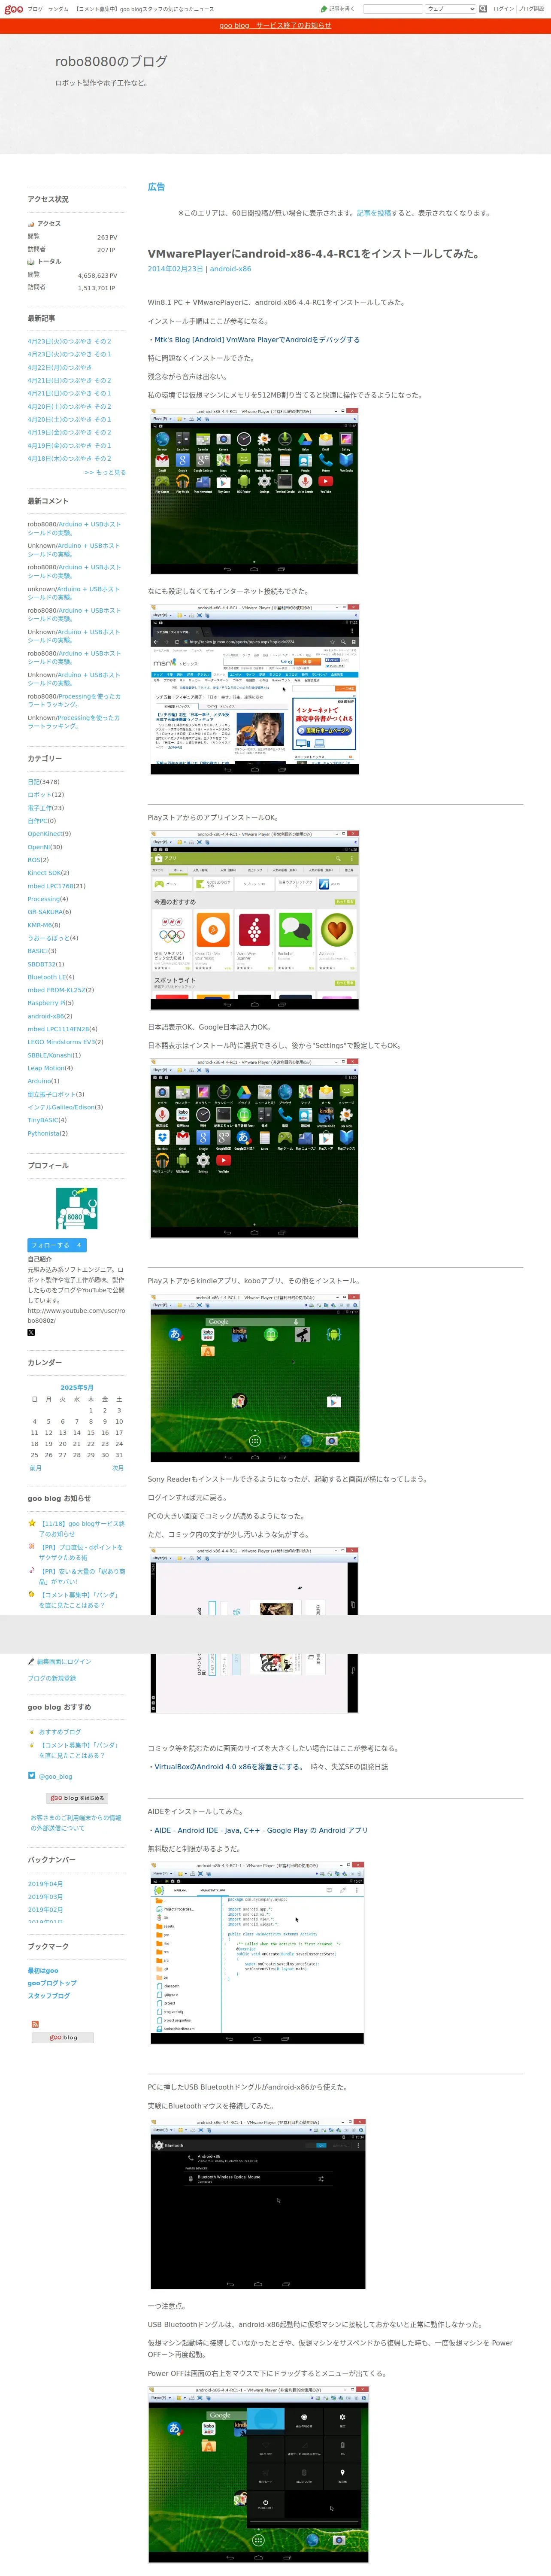
Task: Open the robo8080のブログ title
Action: 111,61
